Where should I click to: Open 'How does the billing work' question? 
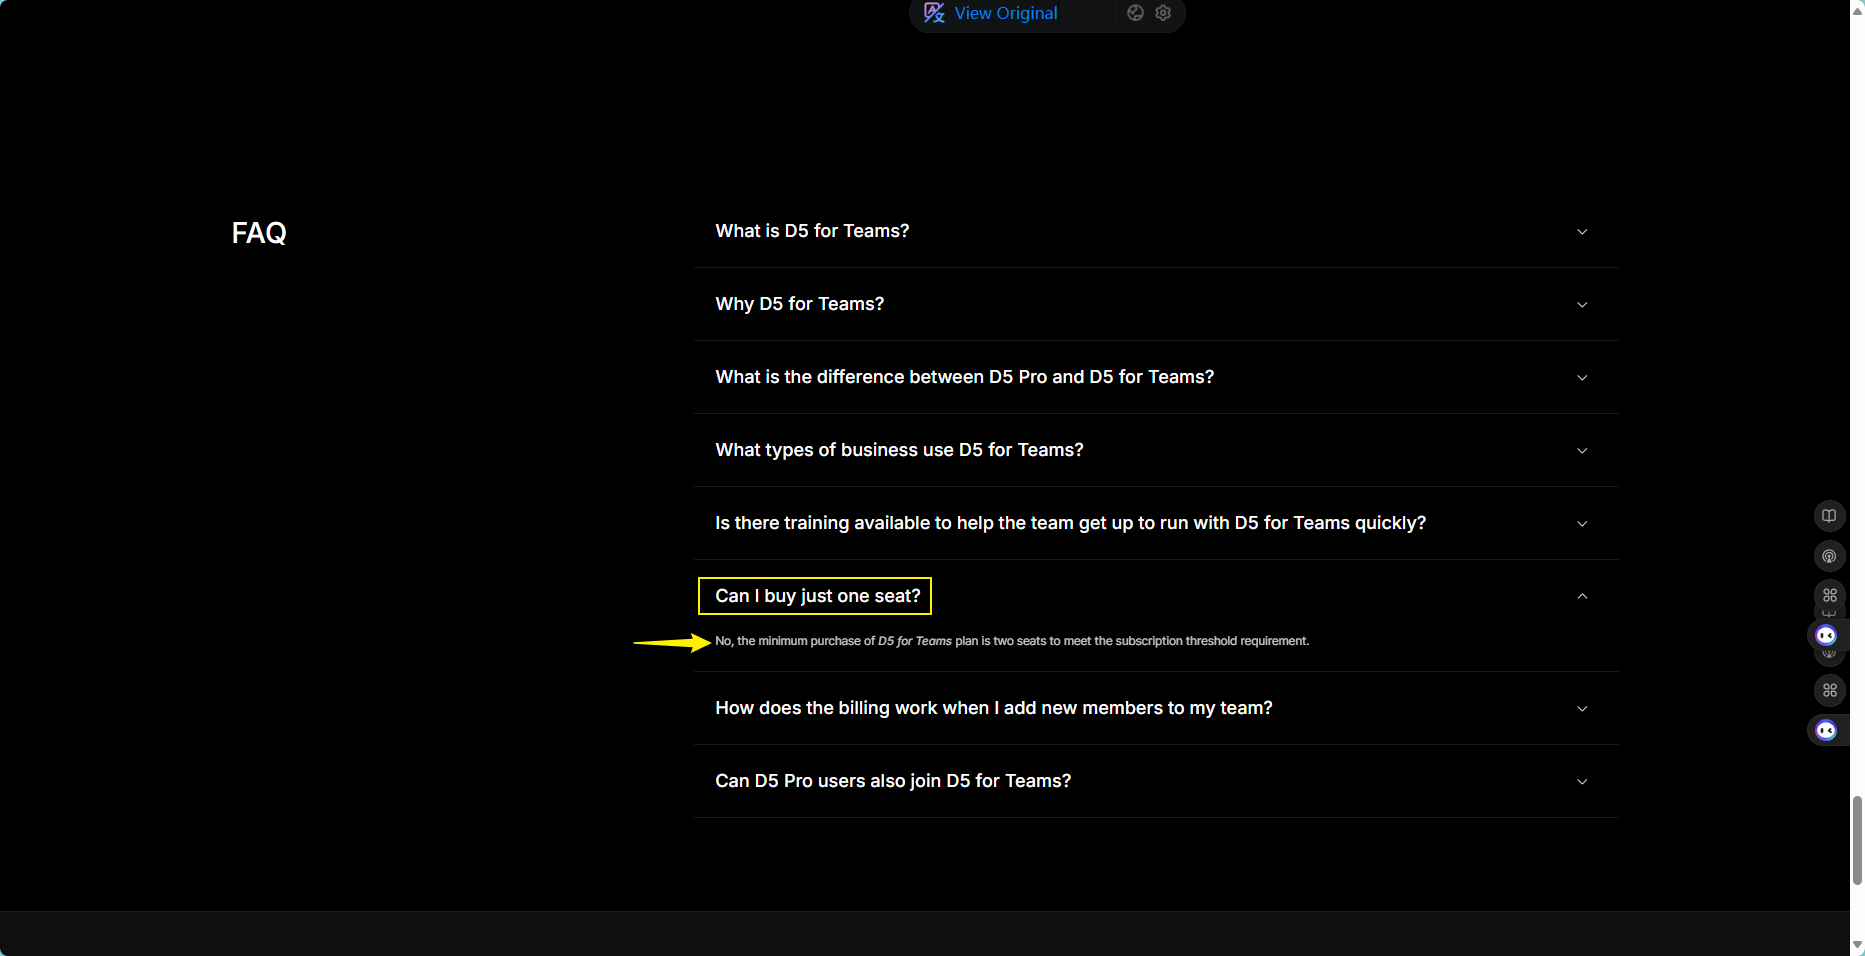pos(993,708)
